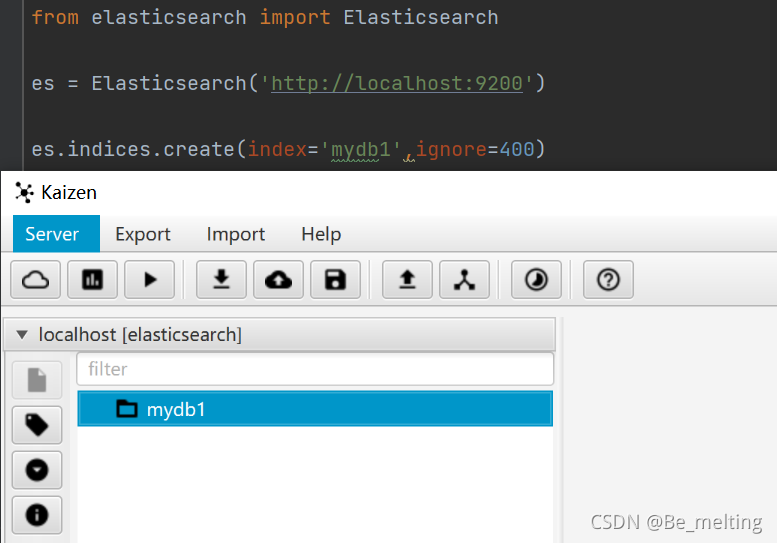The height and width of the screenshot is (543, 777).
Task: Click the cloud connect server icon
Action: (x=36, y=280)
